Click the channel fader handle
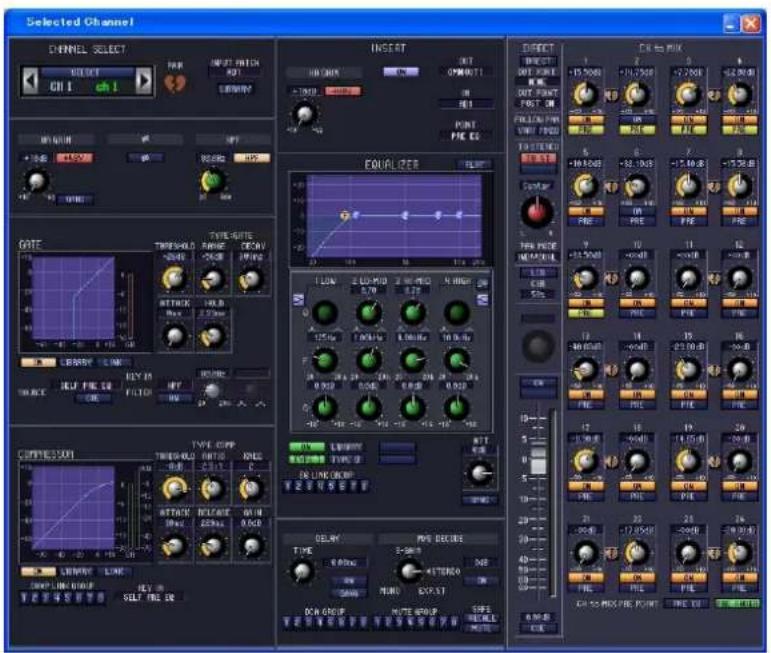The image size is (771, 653). click(x=538, y=461)
